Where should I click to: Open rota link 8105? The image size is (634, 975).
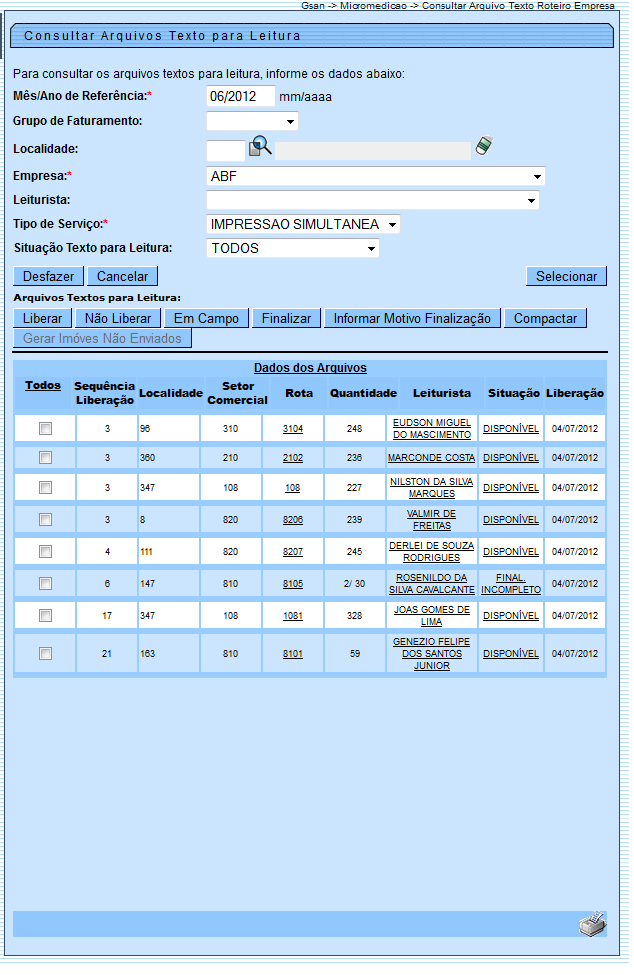[293, 584]
